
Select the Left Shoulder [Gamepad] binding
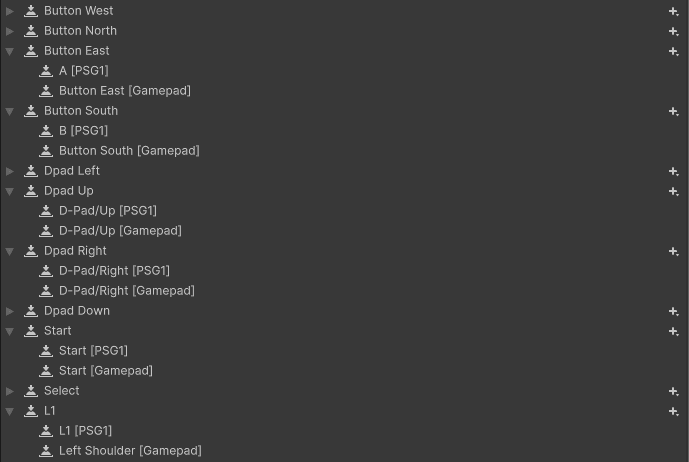[130, 451]
